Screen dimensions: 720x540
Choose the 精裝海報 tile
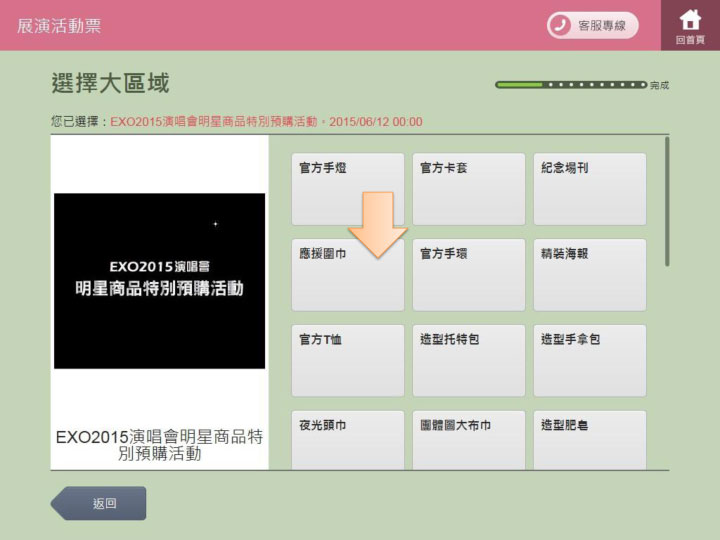coord(590,275)
